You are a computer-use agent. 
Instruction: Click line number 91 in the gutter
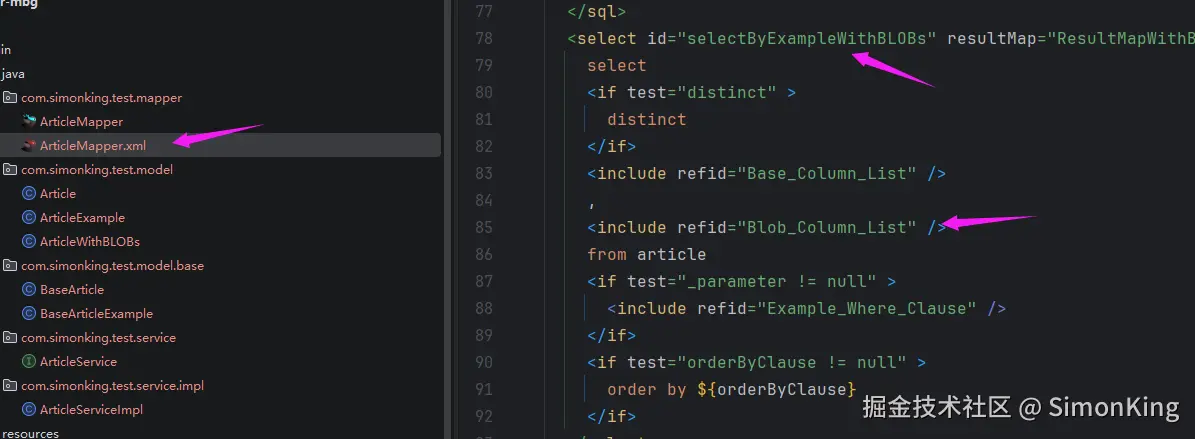484,389
